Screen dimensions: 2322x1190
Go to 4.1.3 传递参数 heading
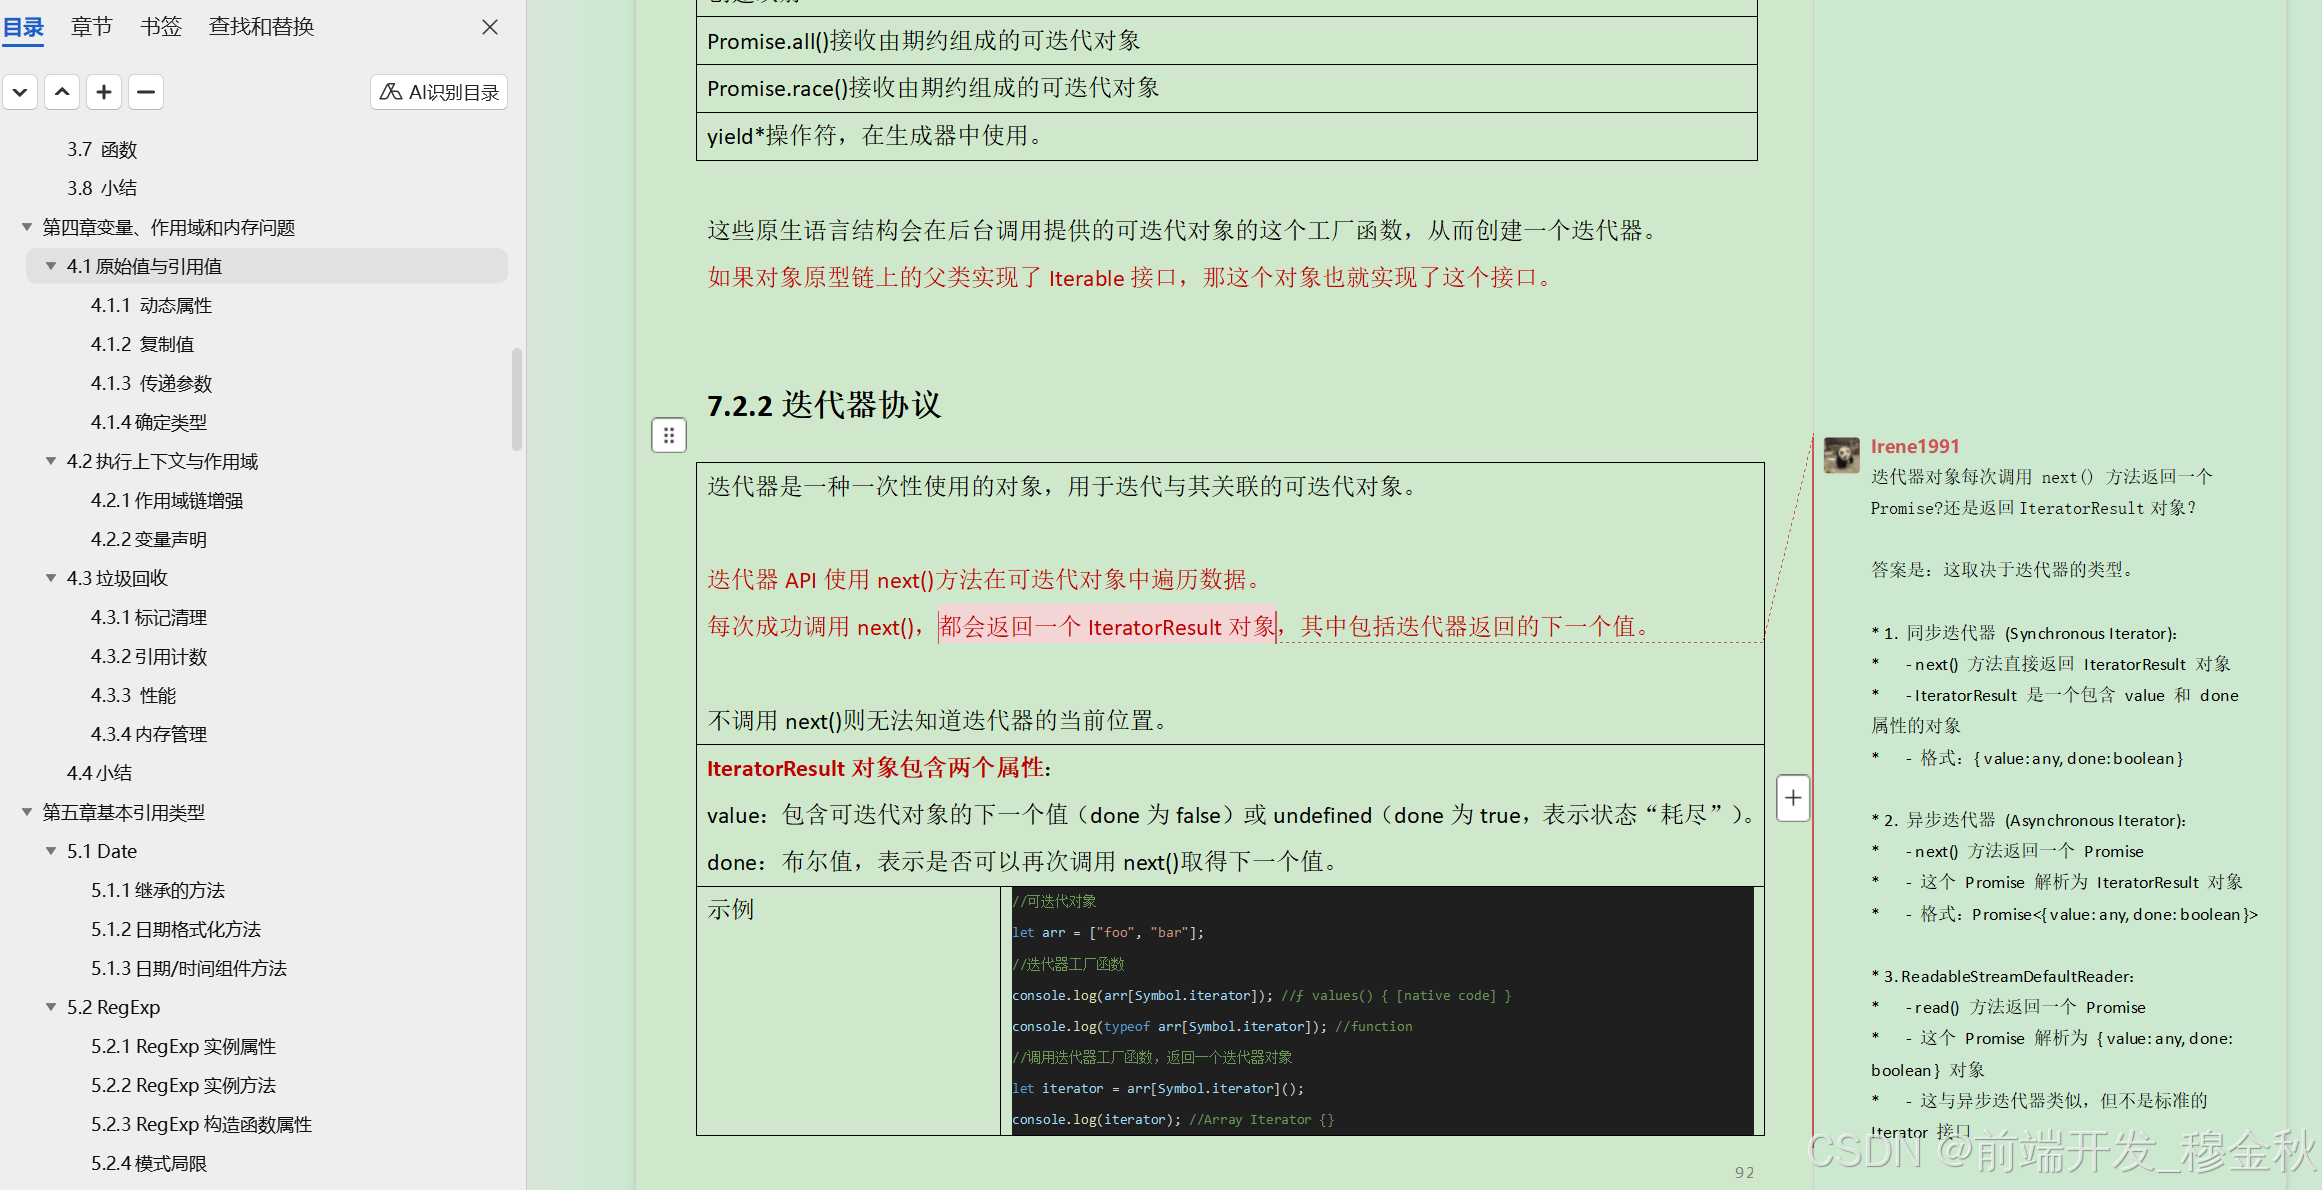151,383
